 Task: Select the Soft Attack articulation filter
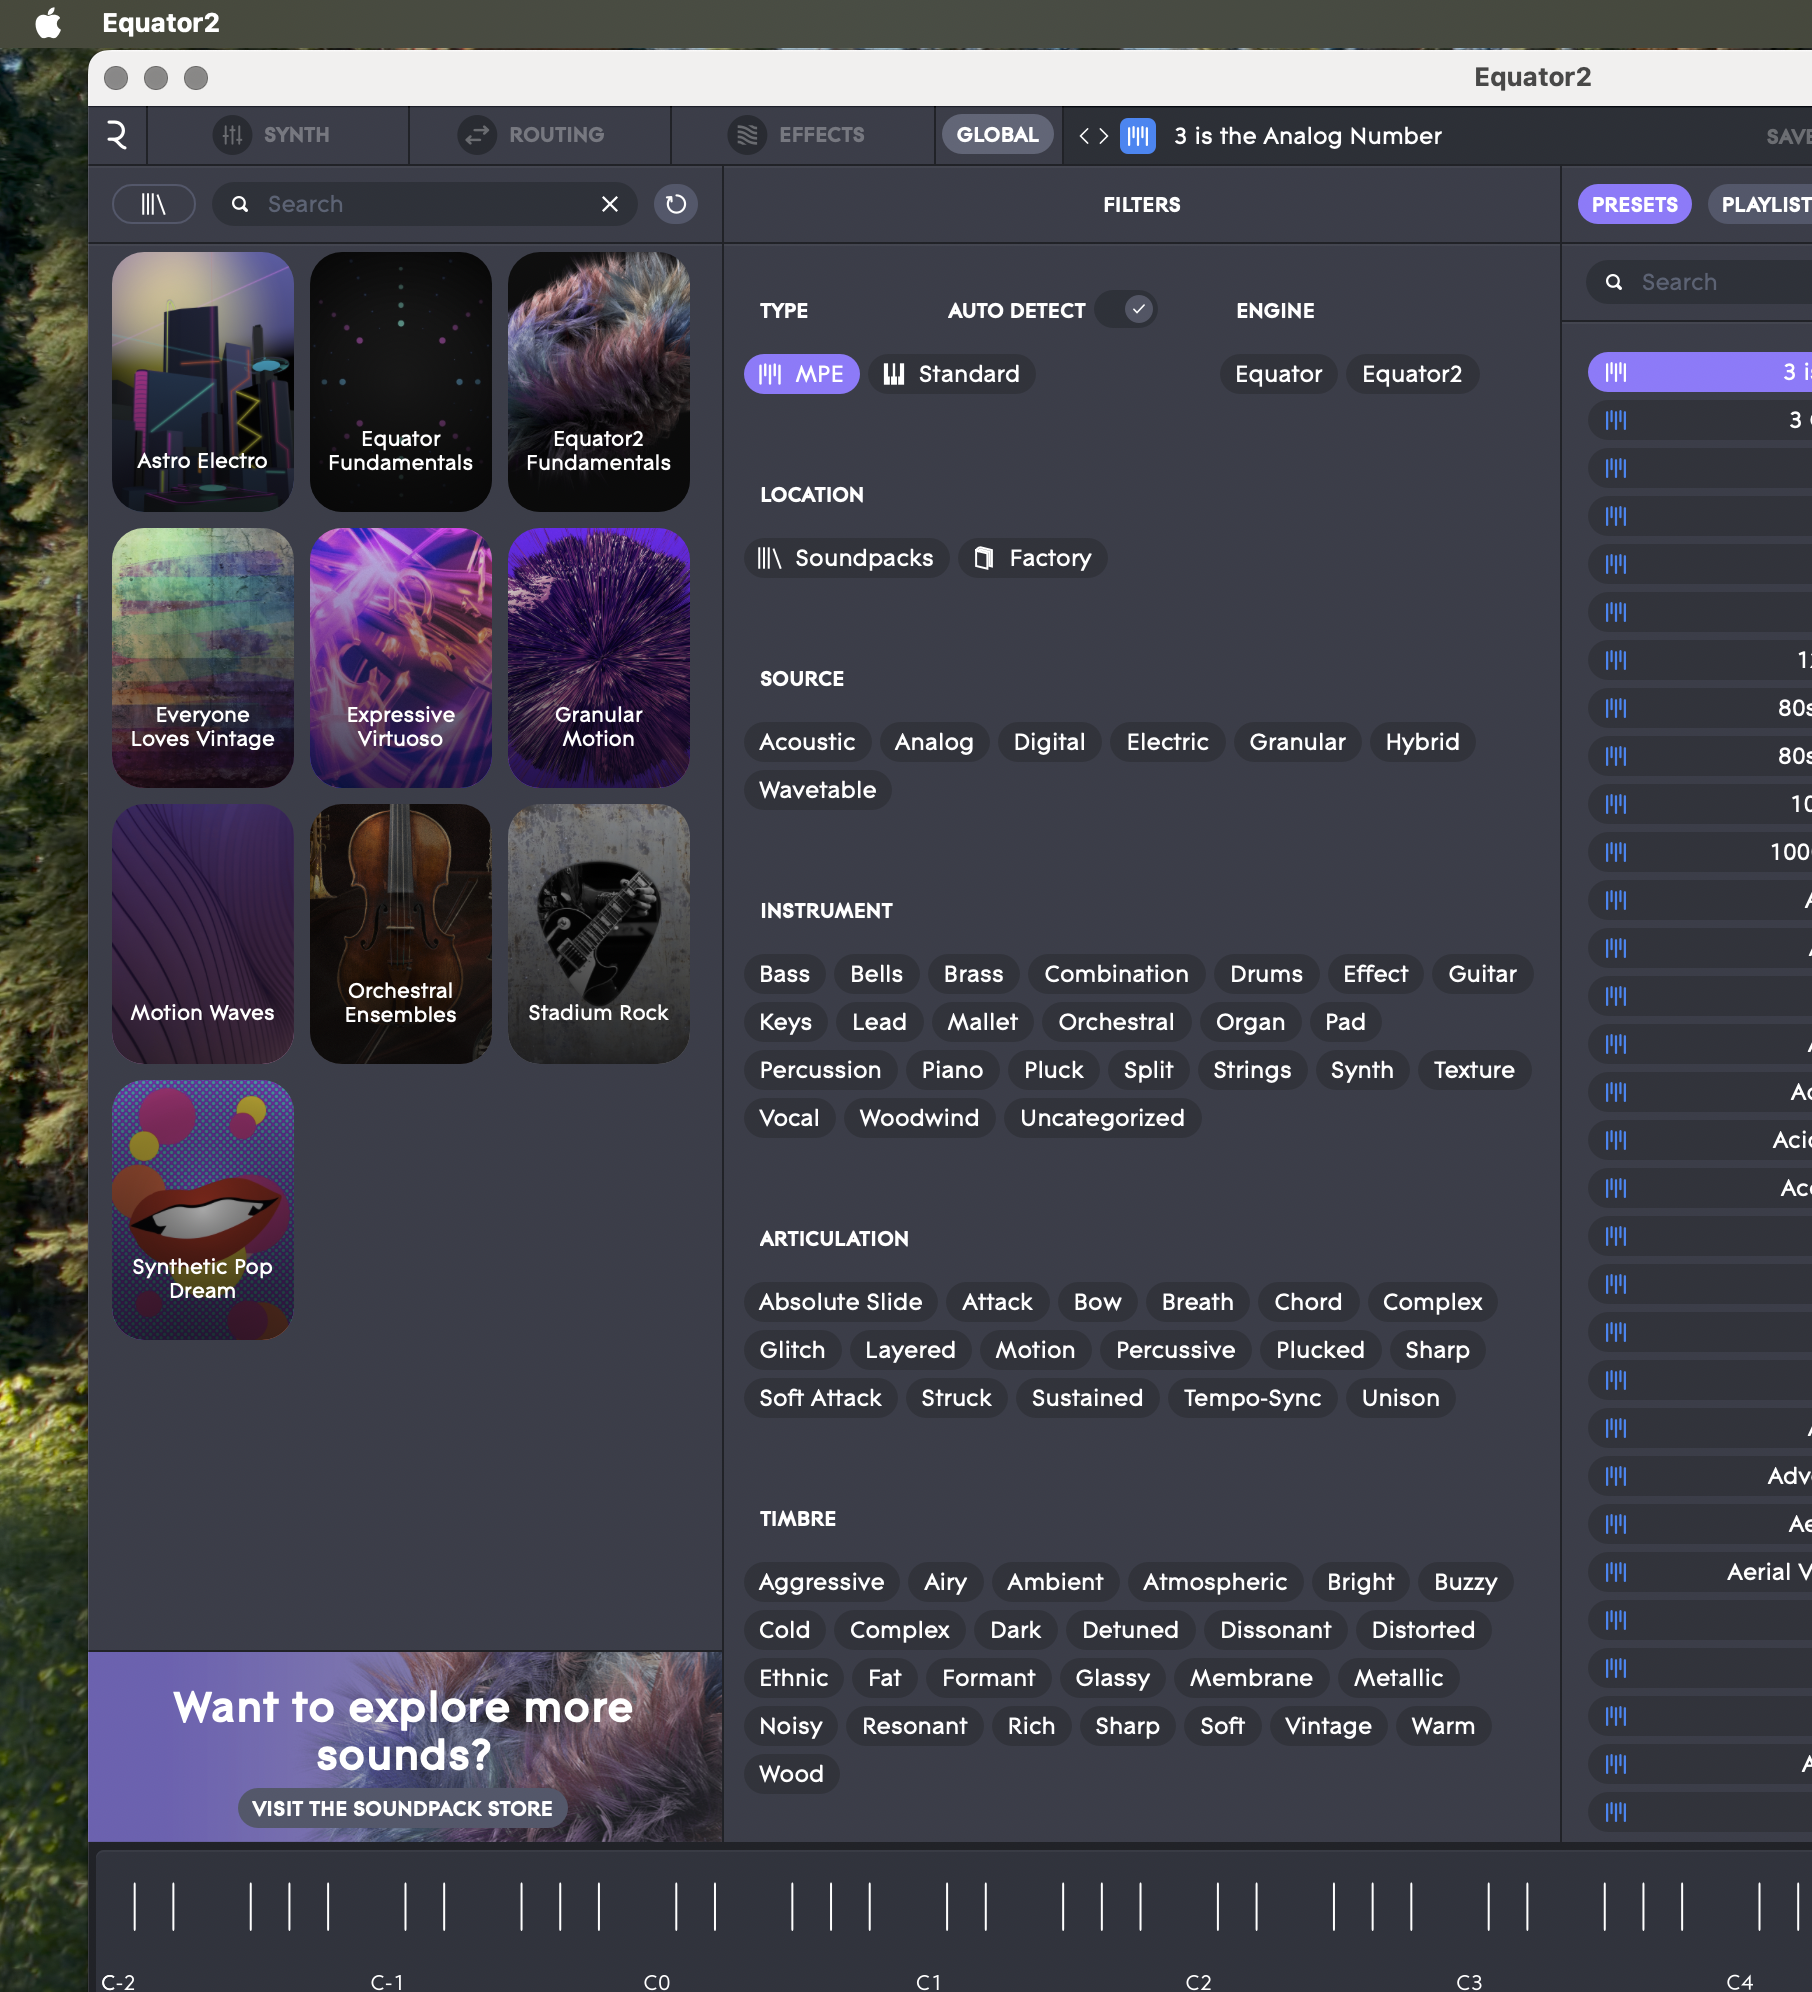pos(820,1398)
